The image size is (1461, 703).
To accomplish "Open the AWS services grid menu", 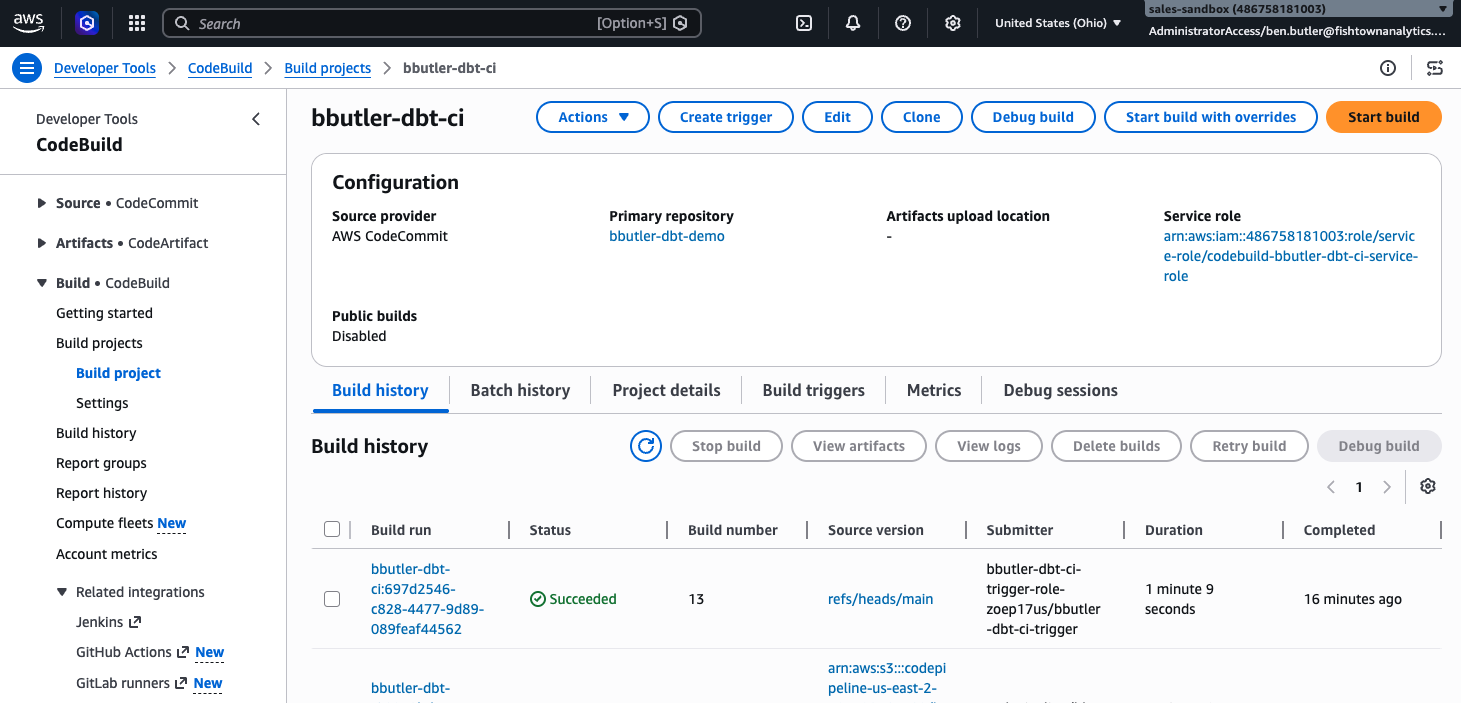I will point(137,23).
